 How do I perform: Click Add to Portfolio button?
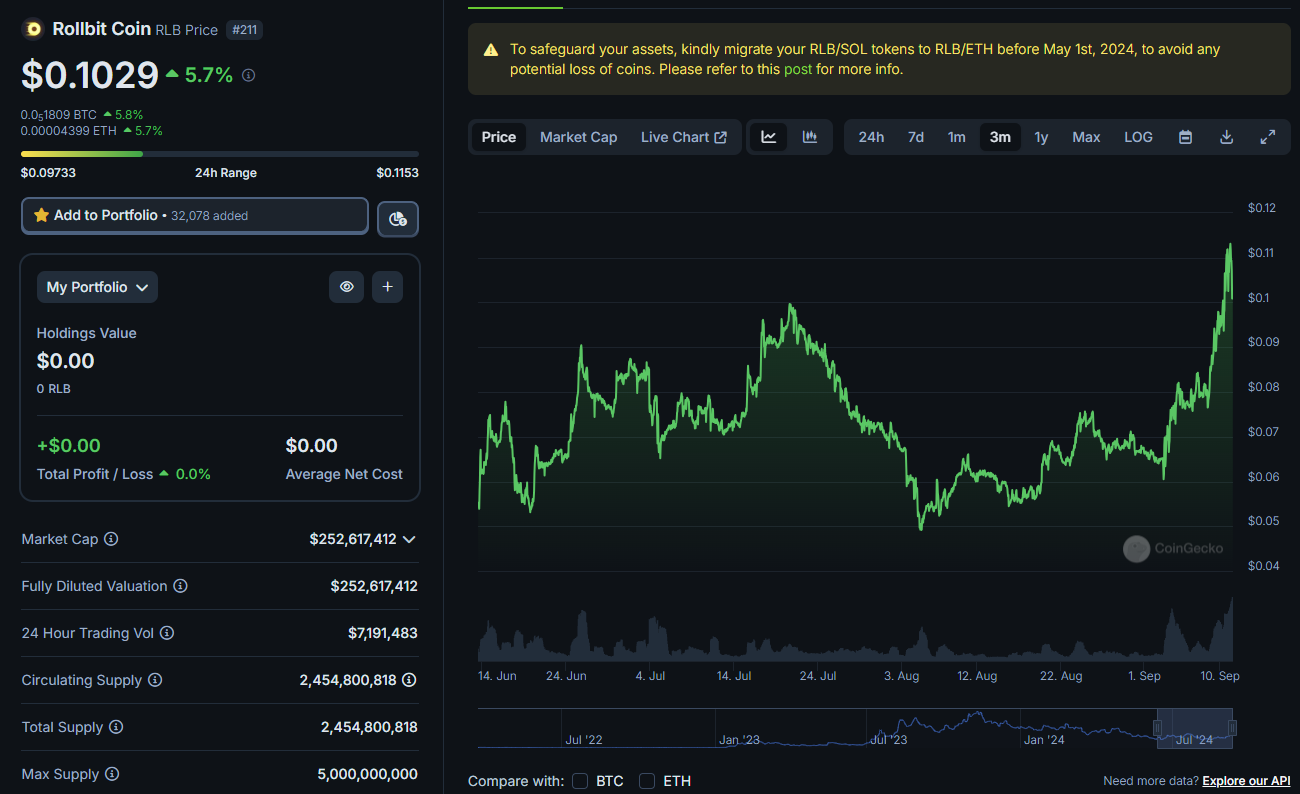click(195, 216)
